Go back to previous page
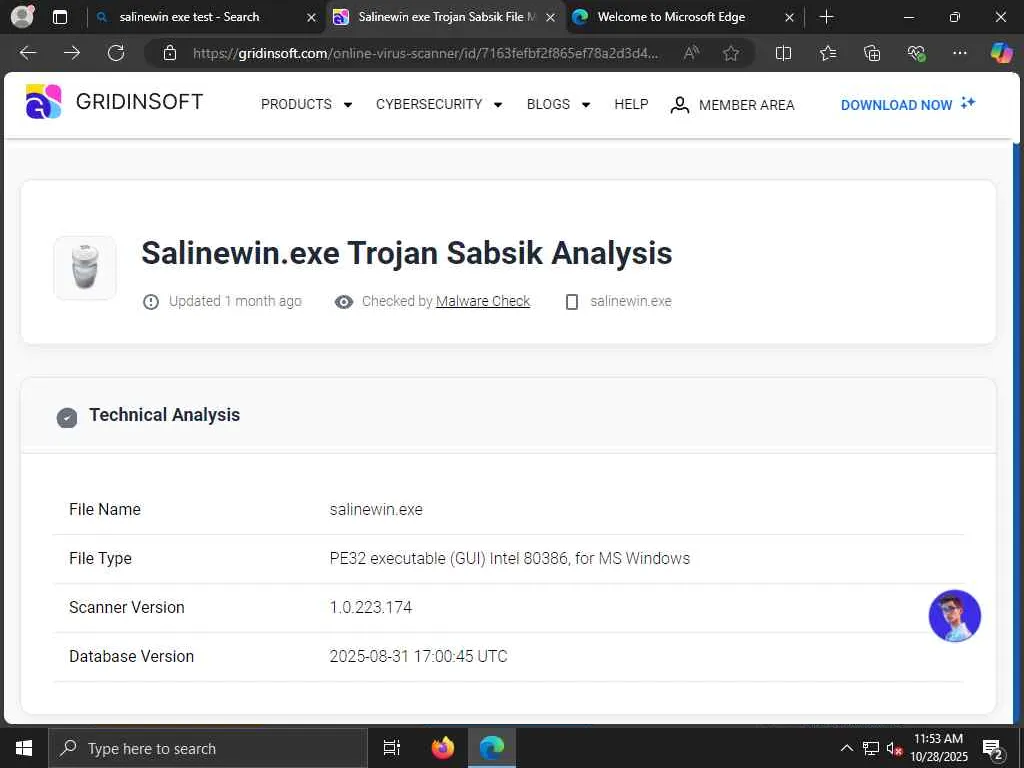The height and width of the screenshot is (768, 1024). 27,53
